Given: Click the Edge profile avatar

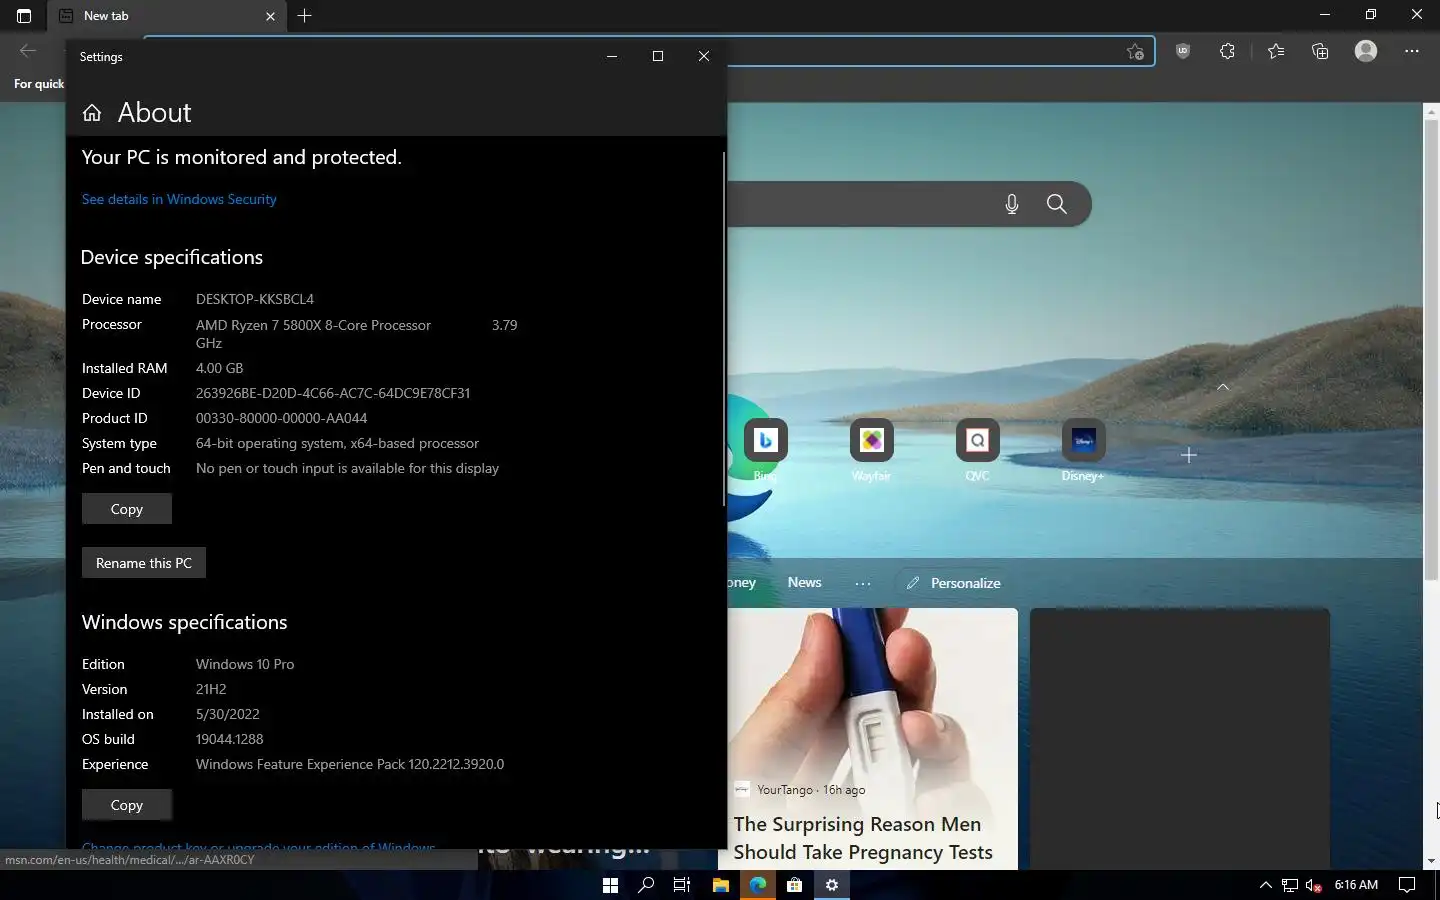Looking at the screenshot, I should tap(1366, 51).
